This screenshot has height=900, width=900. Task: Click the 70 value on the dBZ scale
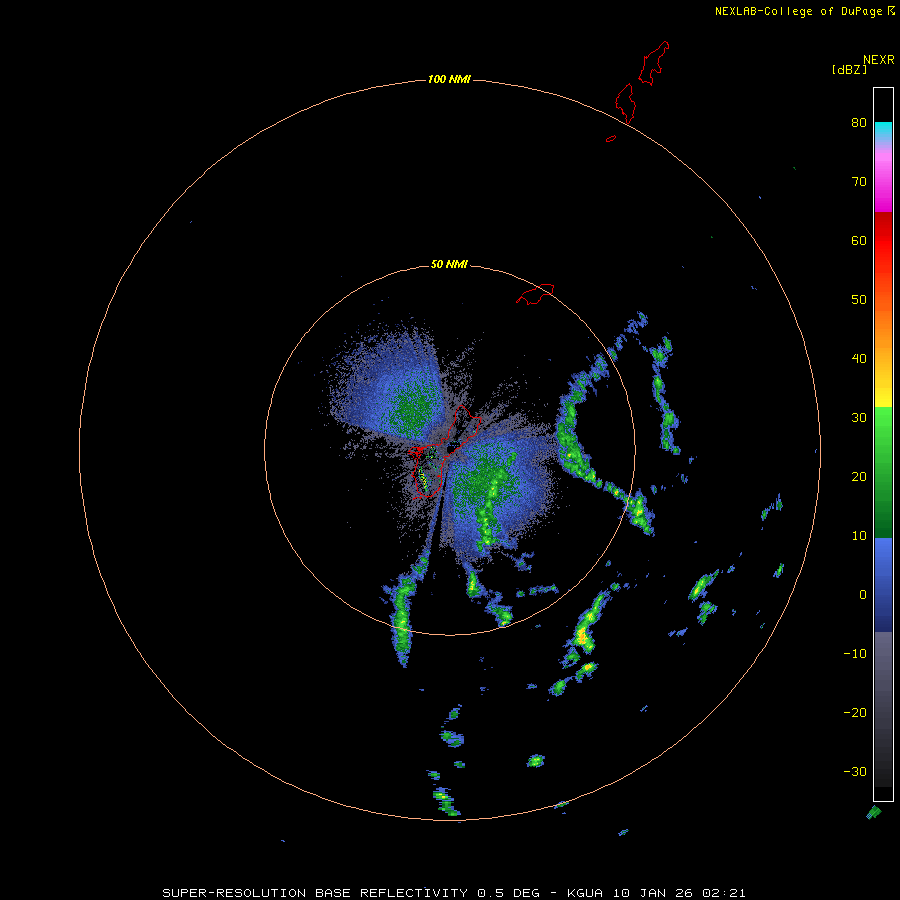pos(859,182)
